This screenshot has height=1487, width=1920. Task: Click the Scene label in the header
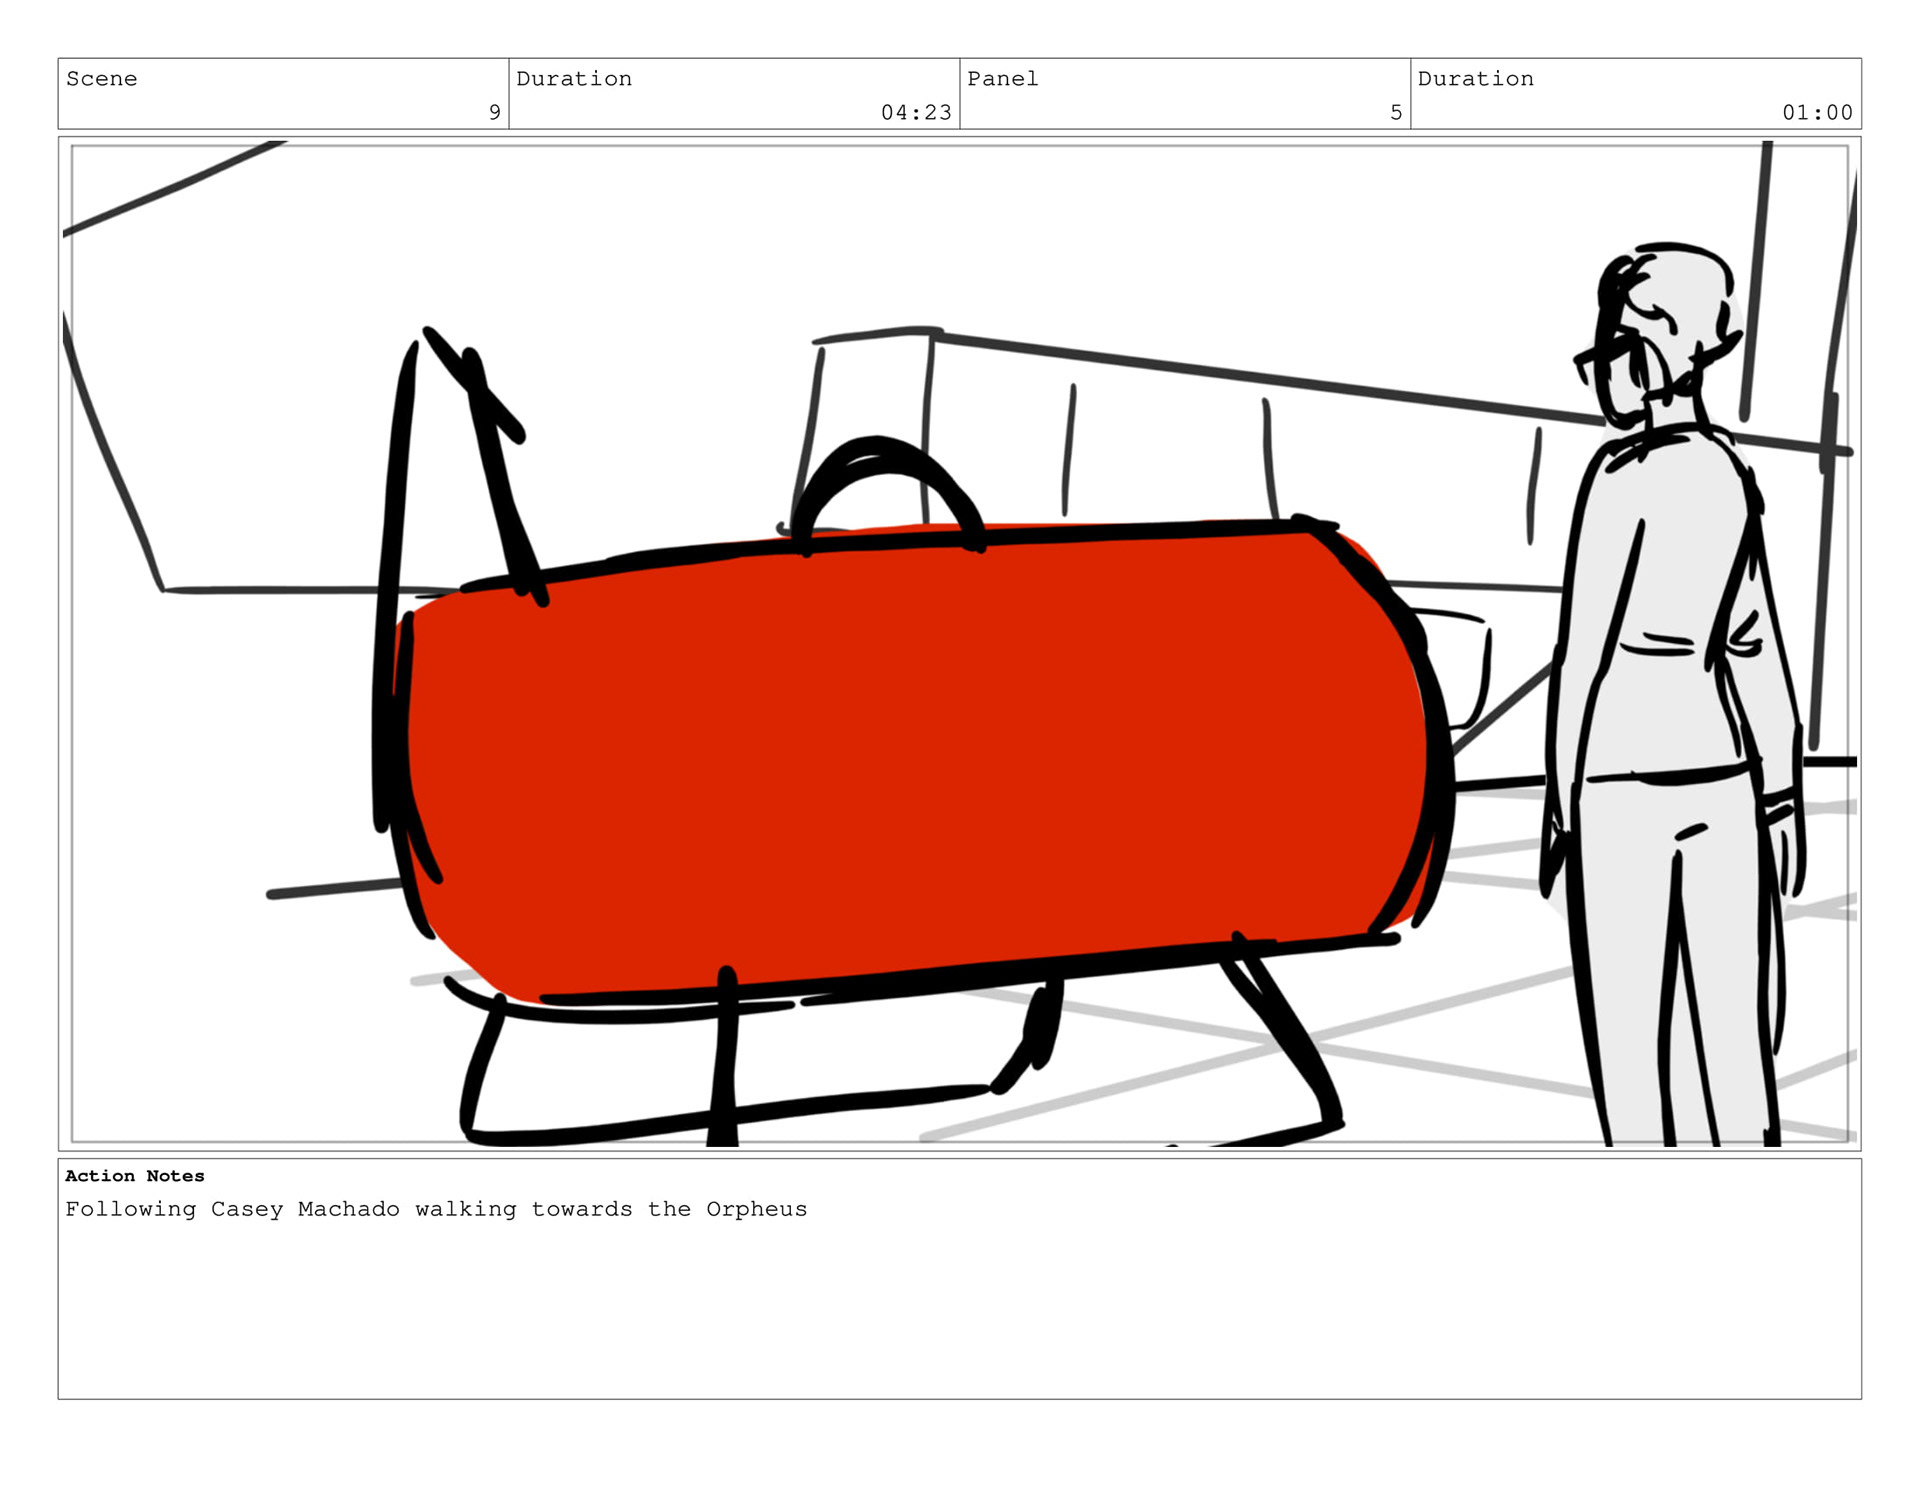(101, 79)
